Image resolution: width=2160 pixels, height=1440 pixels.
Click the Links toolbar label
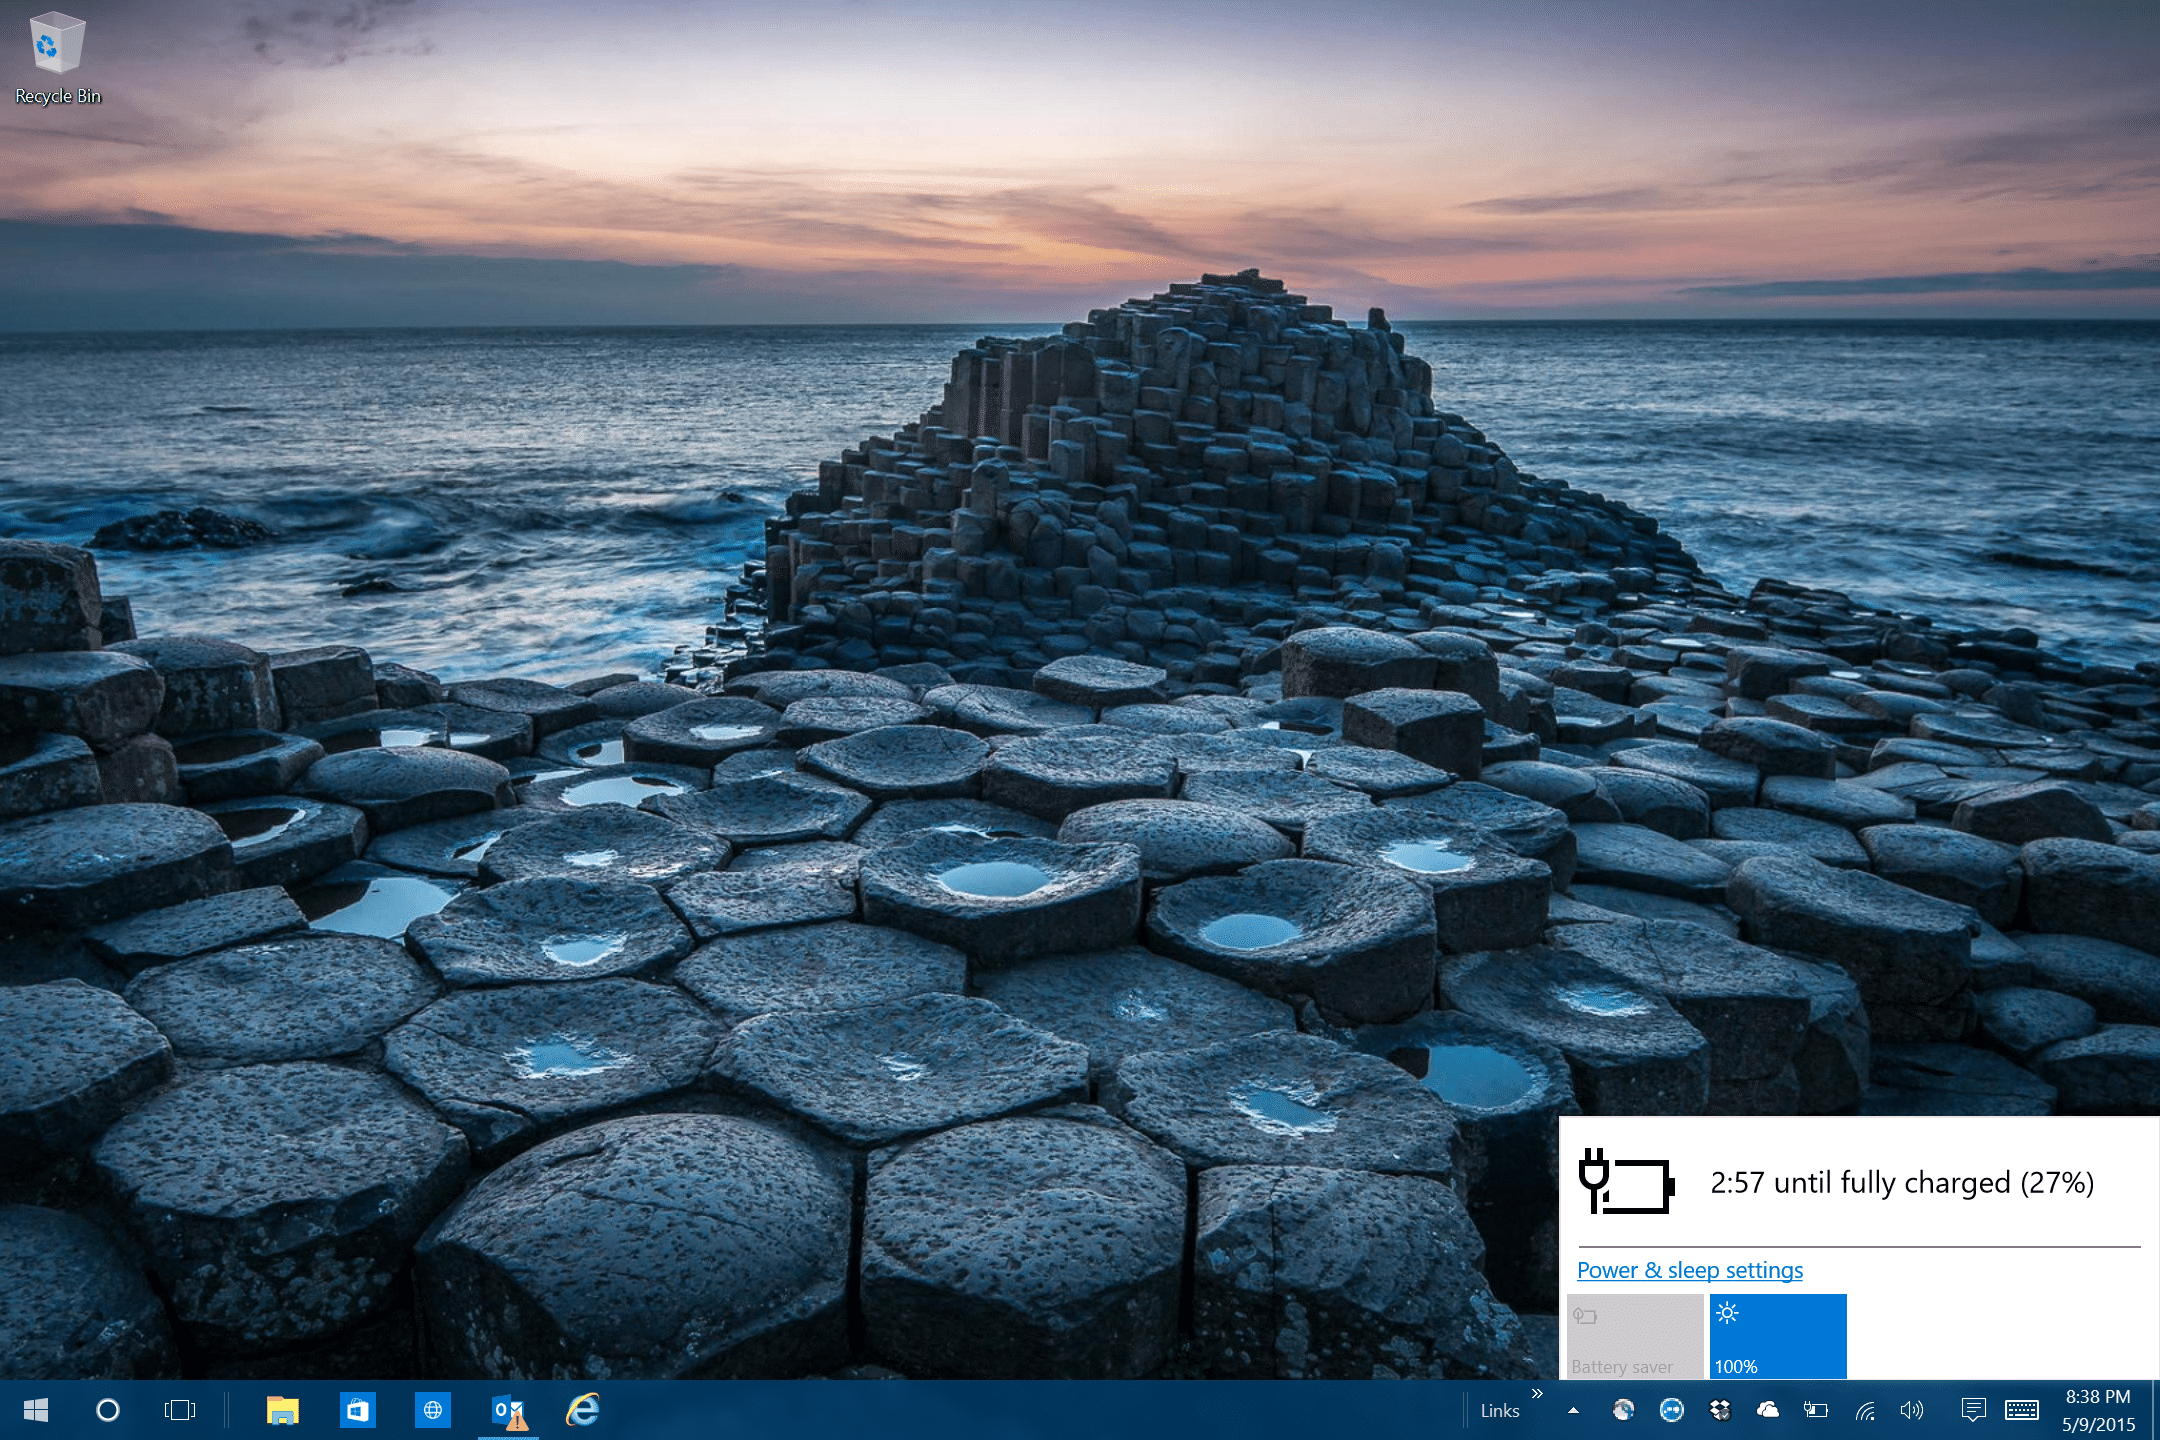point(1500,1411)
